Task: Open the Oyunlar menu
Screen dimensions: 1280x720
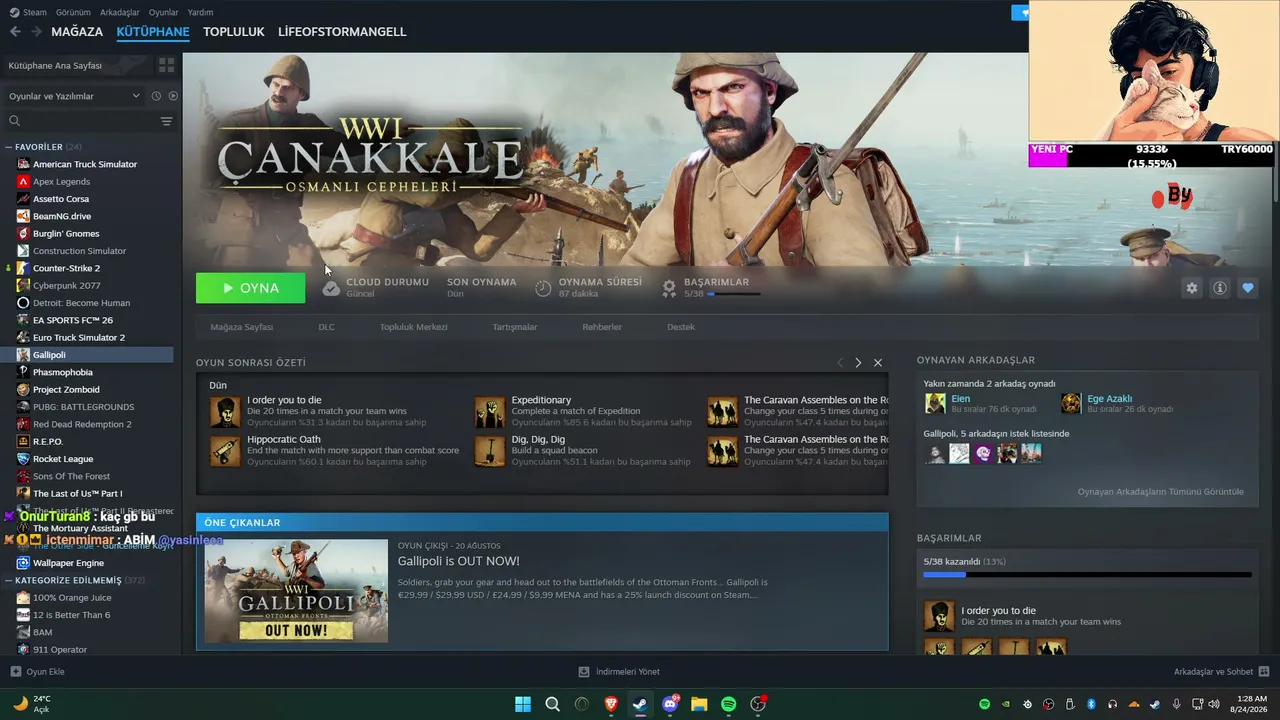Action: coord(164,12)
